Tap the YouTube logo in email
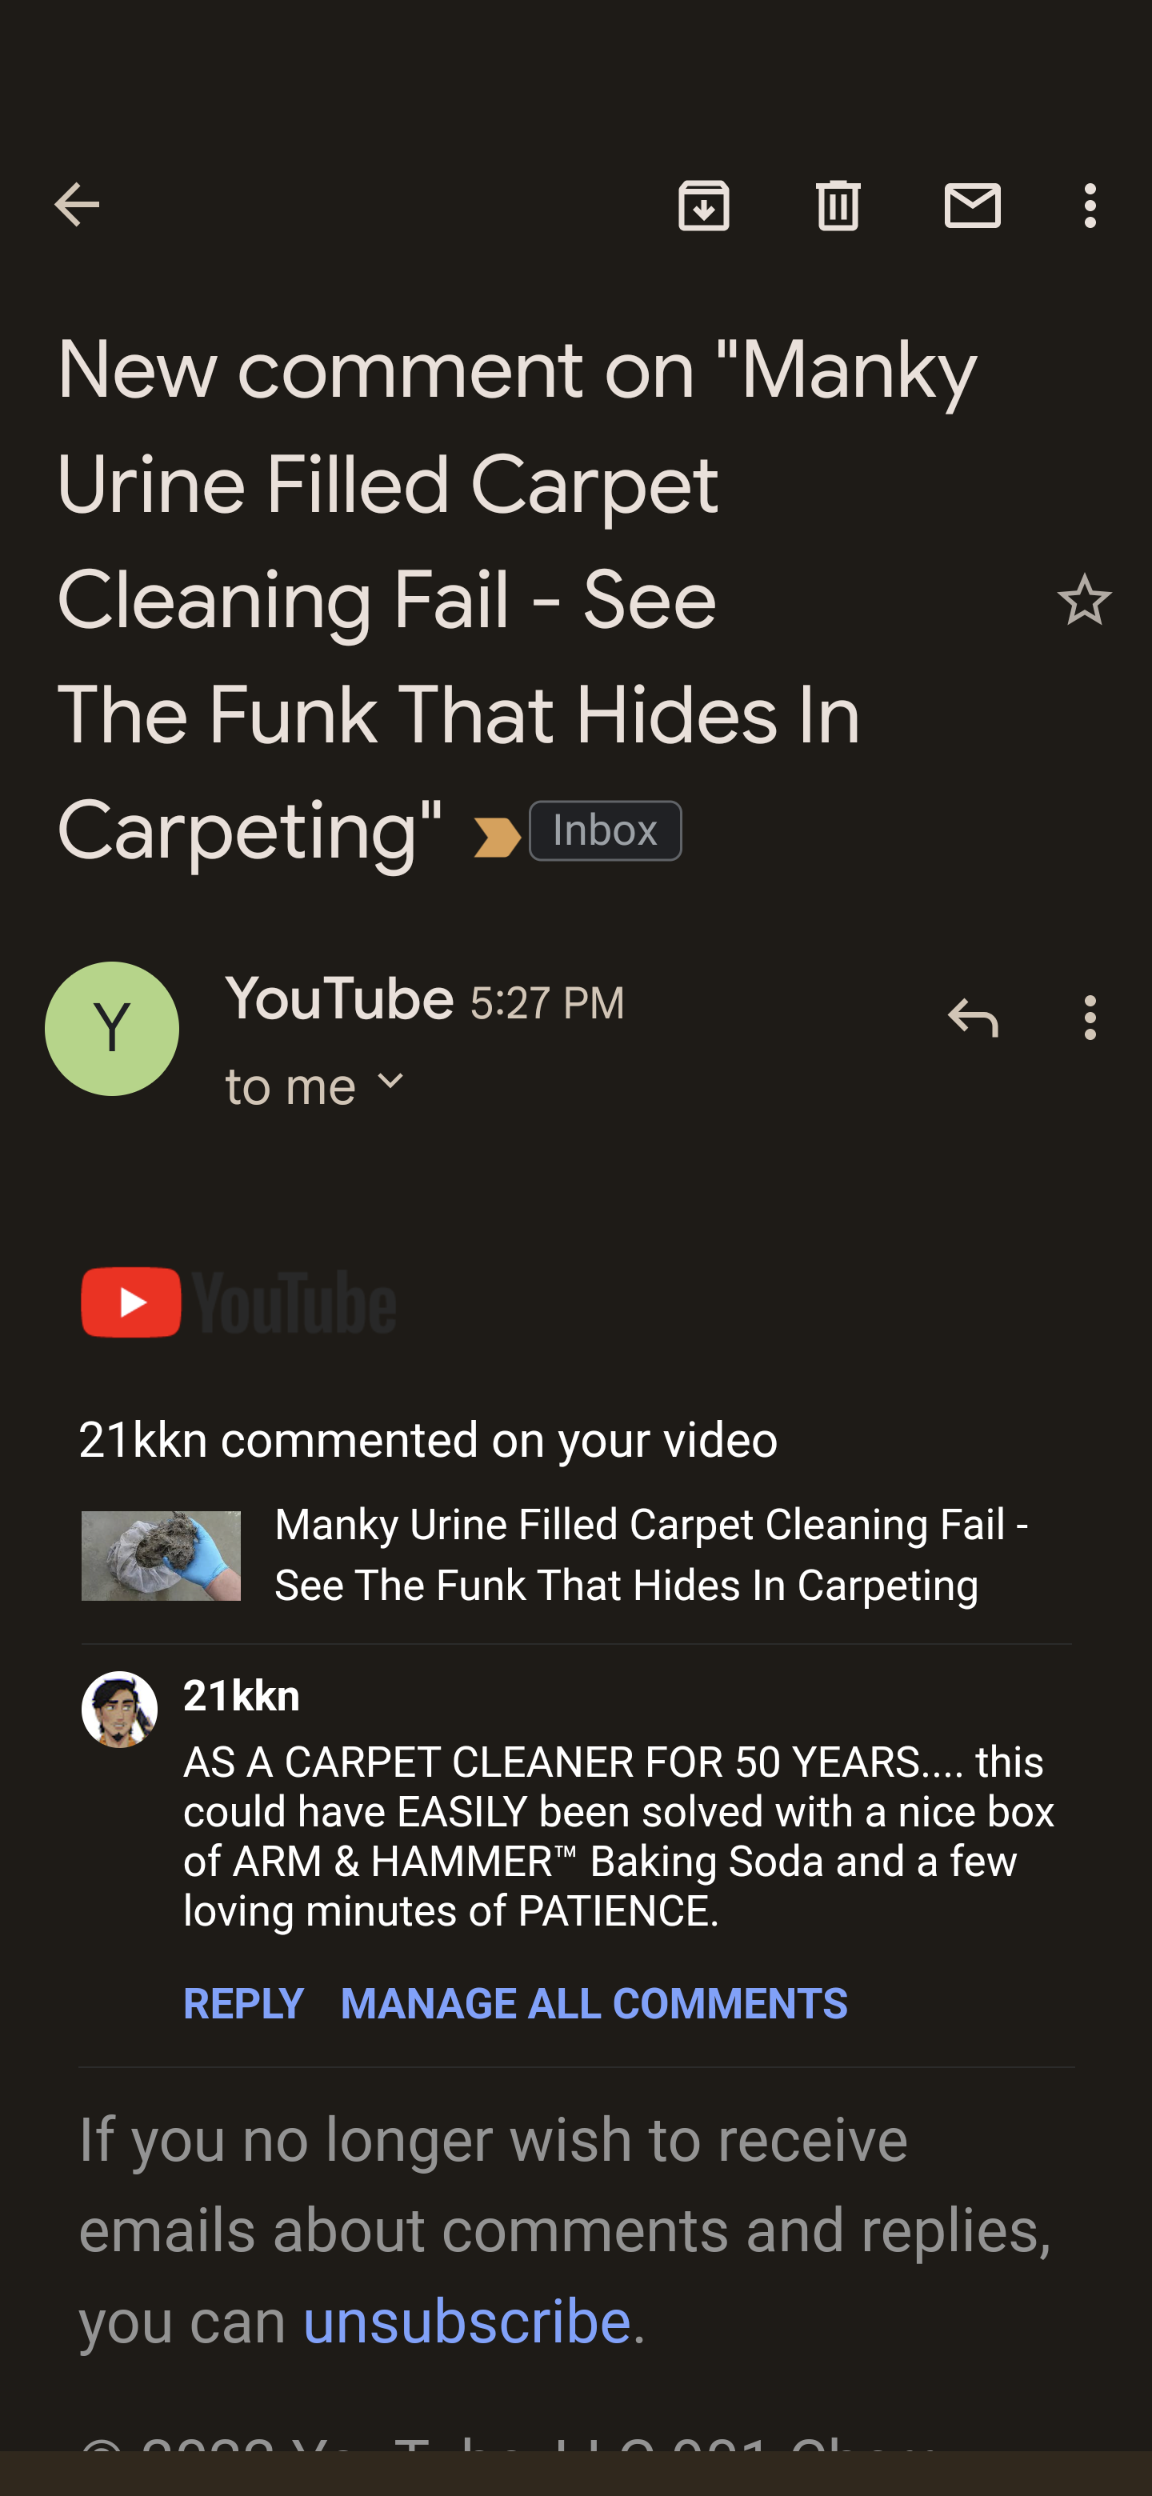The height and width of the screenshot is (2496, 1152). [239, 1303]
